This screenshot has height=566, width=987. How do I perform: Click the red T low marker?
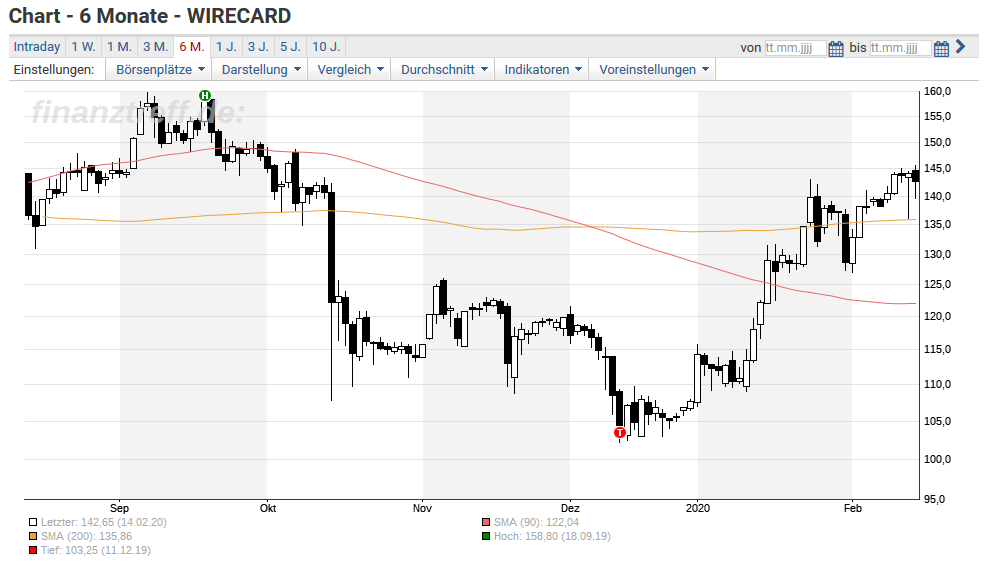[620, 433]
